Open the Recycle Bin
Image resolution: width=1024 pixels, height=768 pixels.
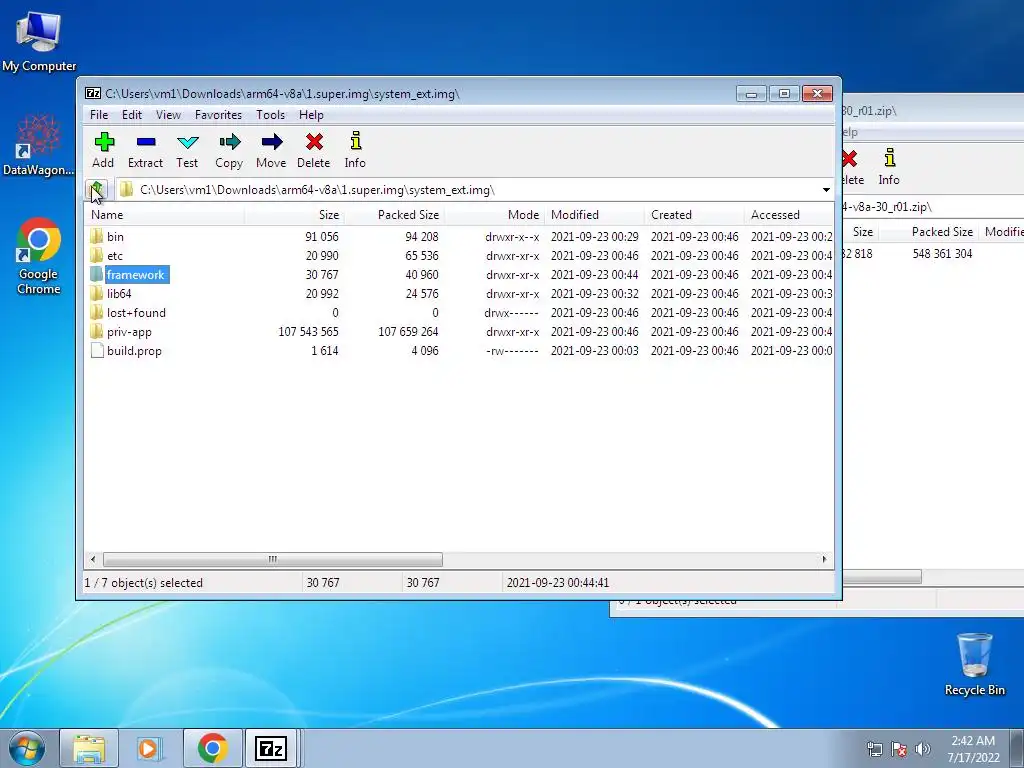click(x=974, y=664)
